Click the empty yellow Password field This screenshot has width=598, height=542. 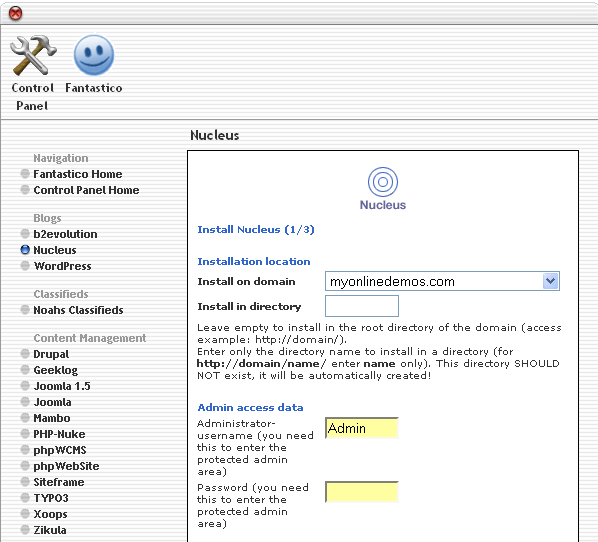tap(362, 492)
